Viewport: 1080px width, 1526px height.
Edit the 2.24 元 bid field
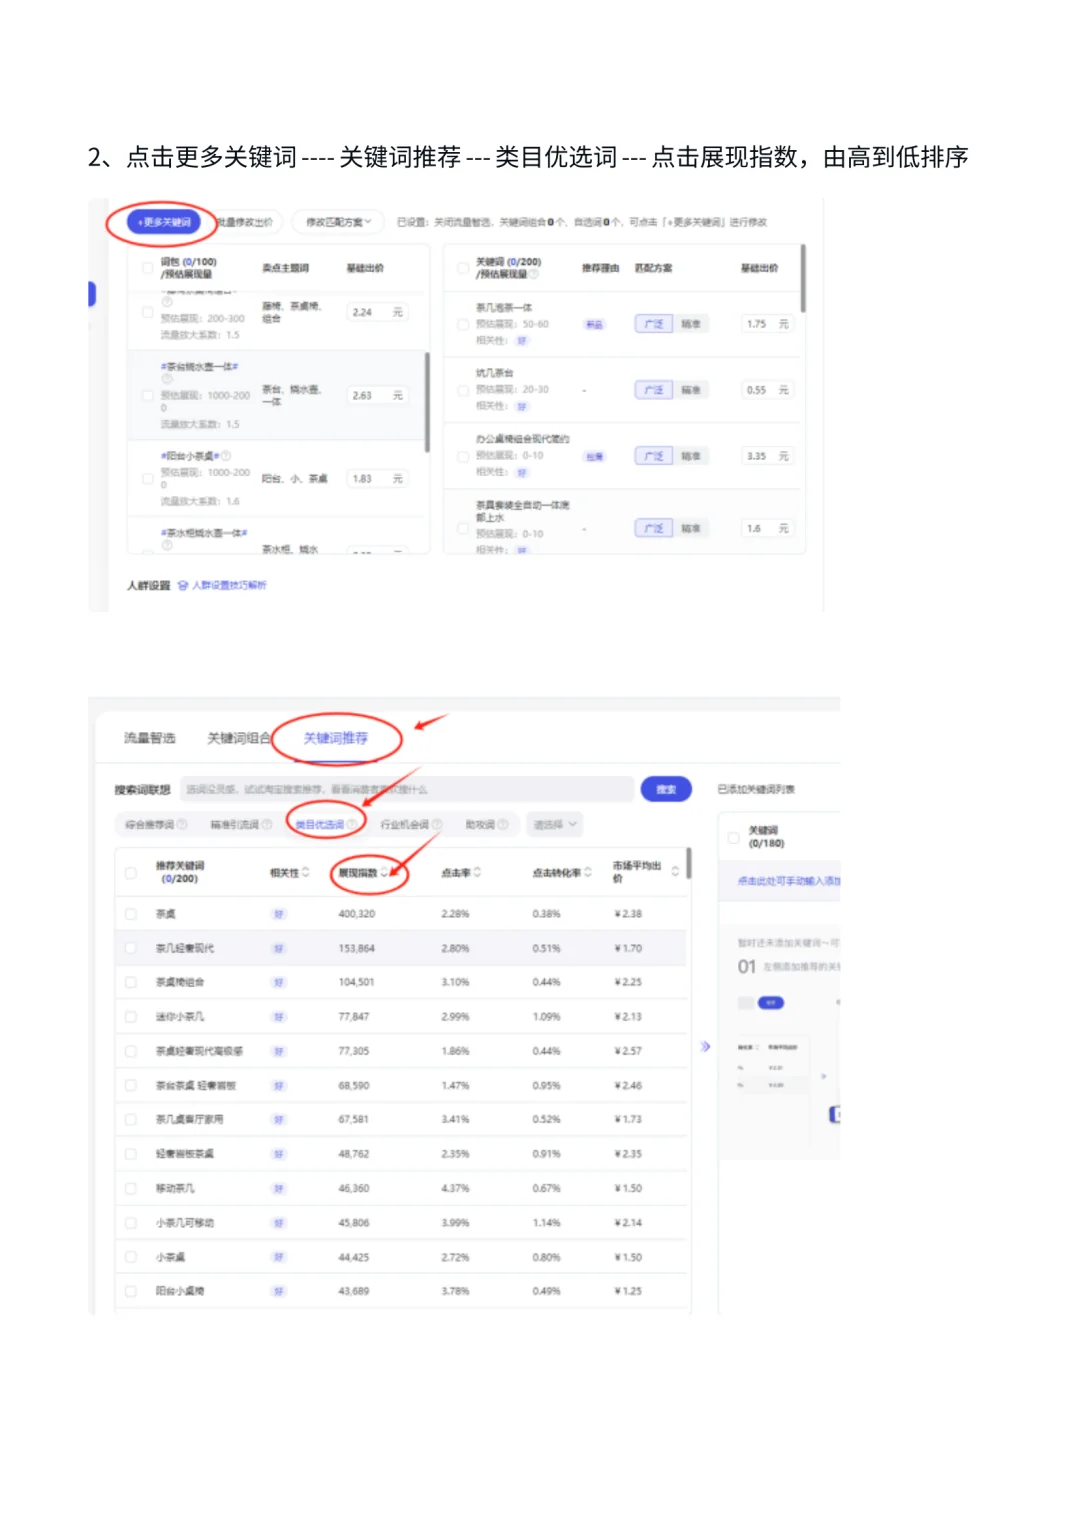tap(377, 312)
